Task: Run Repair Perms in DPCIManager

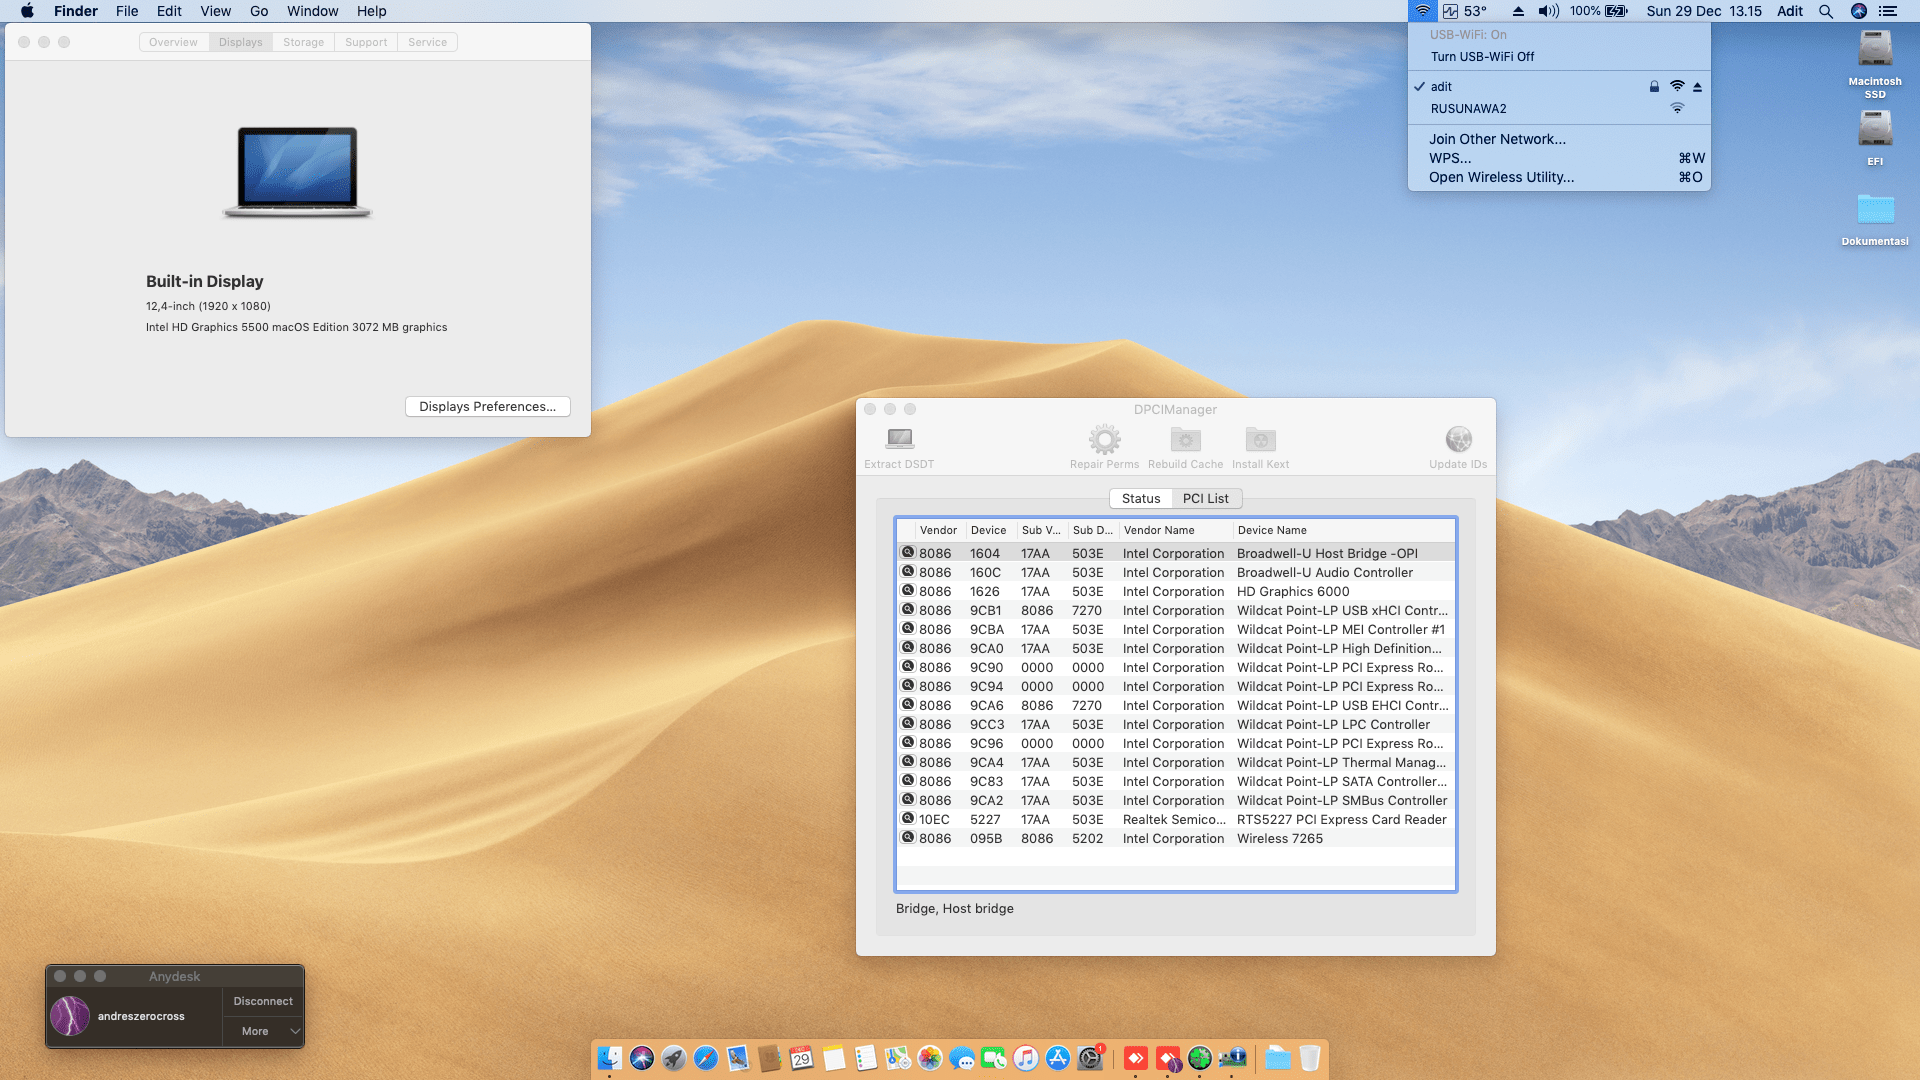Action: [1104, 439]
